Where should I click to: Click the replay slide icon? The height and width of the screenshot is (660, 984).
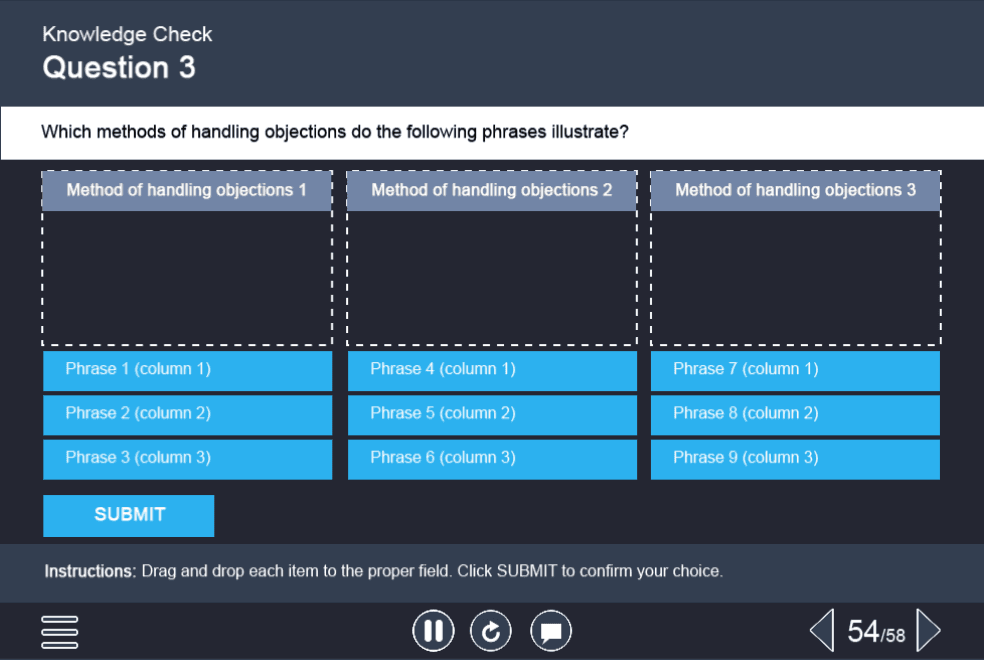click(491, 631)
